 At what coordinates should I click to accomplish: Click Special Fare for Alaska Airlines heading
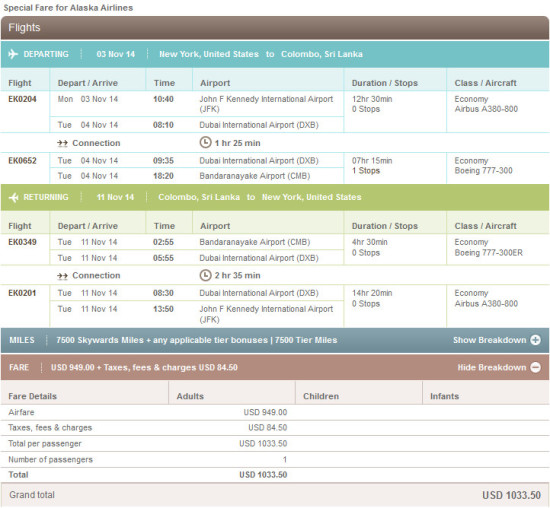(68, 8)
